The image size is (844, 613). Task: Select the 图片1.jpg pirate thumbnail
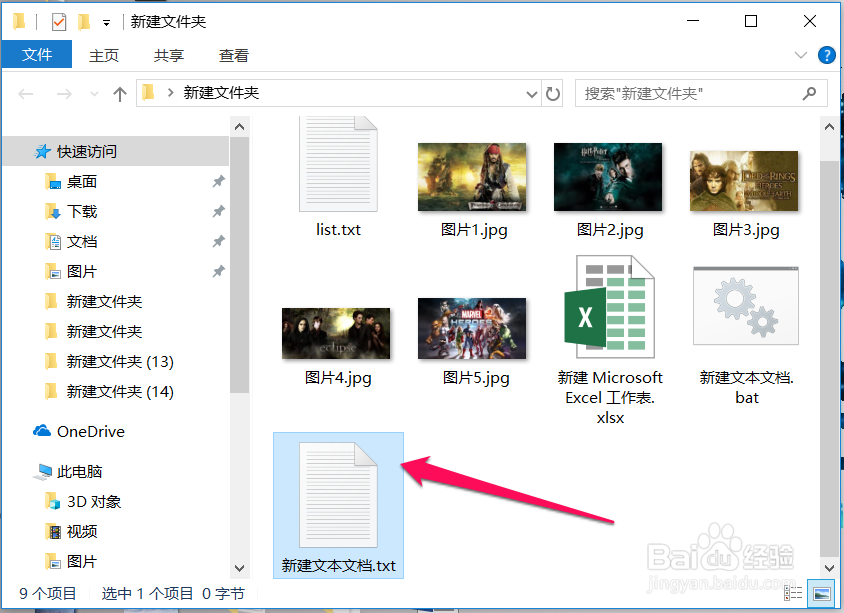pyautogui.click(x=472, y=177)
